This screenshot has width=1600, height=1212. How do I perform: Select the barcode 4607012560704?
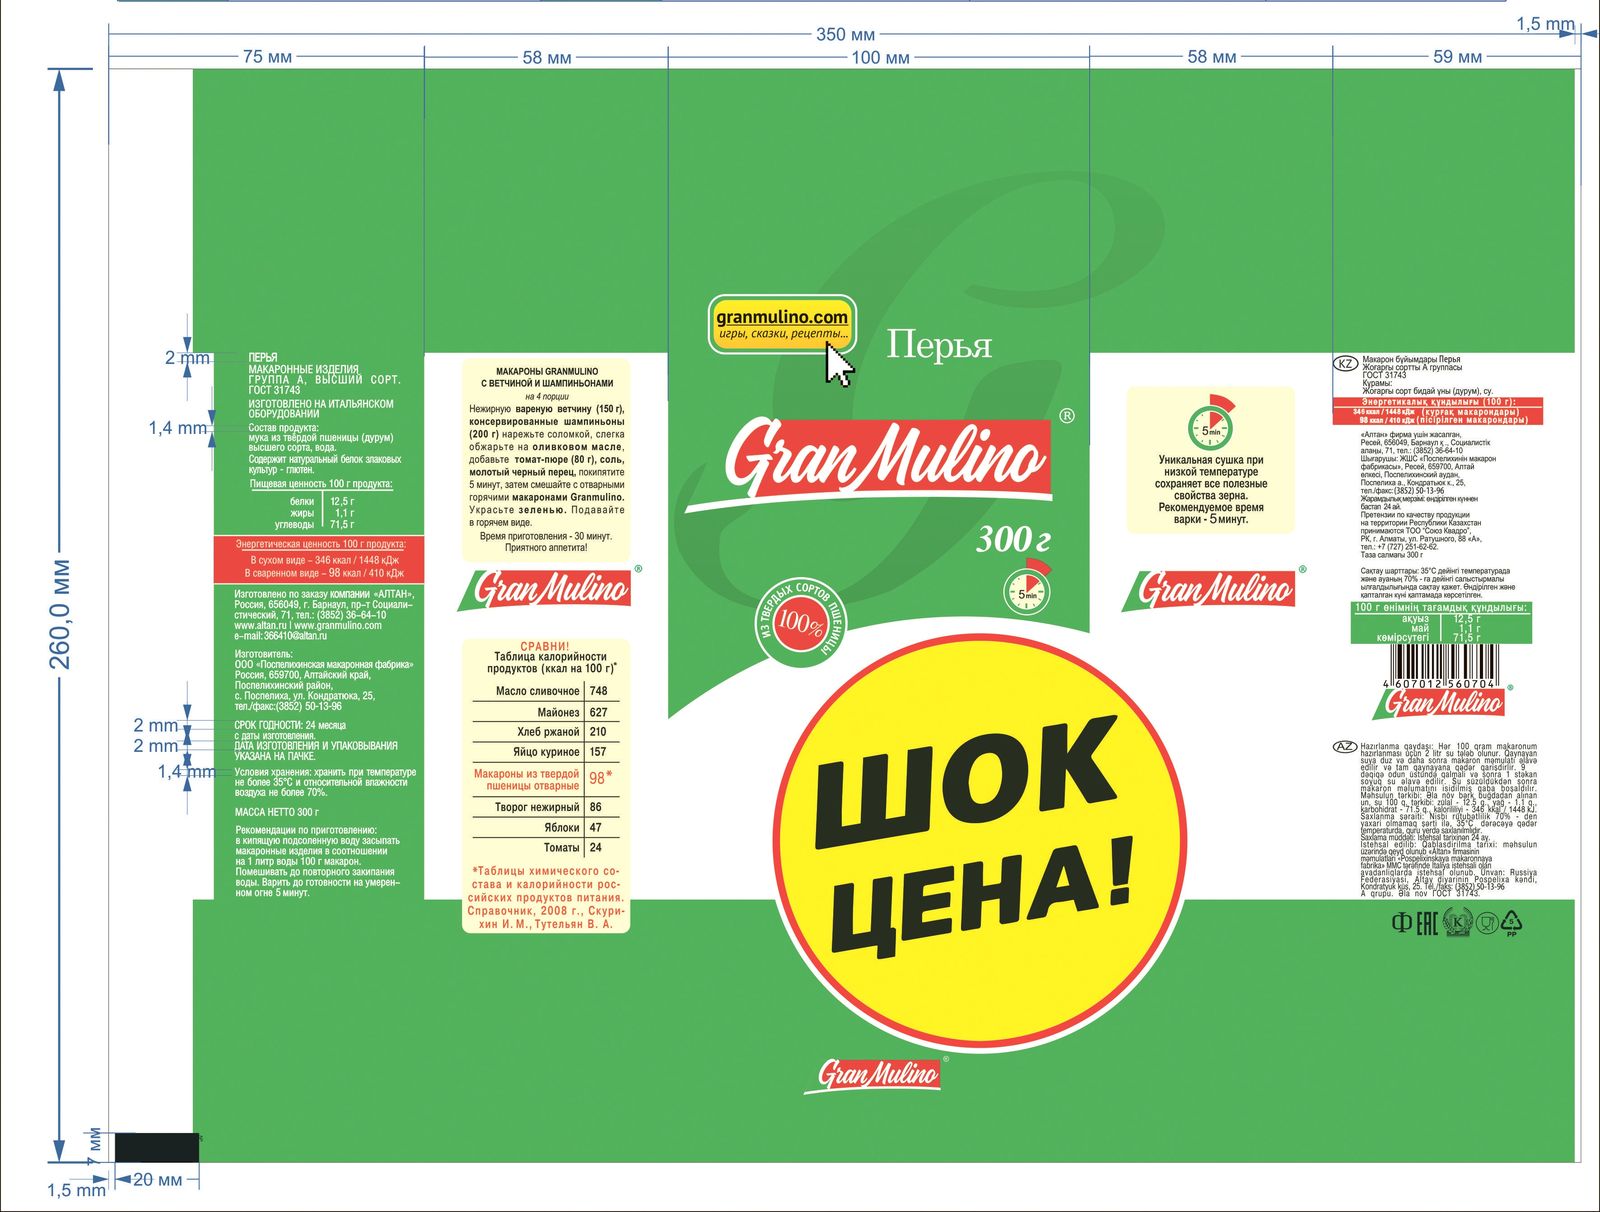coord(1440,666)
